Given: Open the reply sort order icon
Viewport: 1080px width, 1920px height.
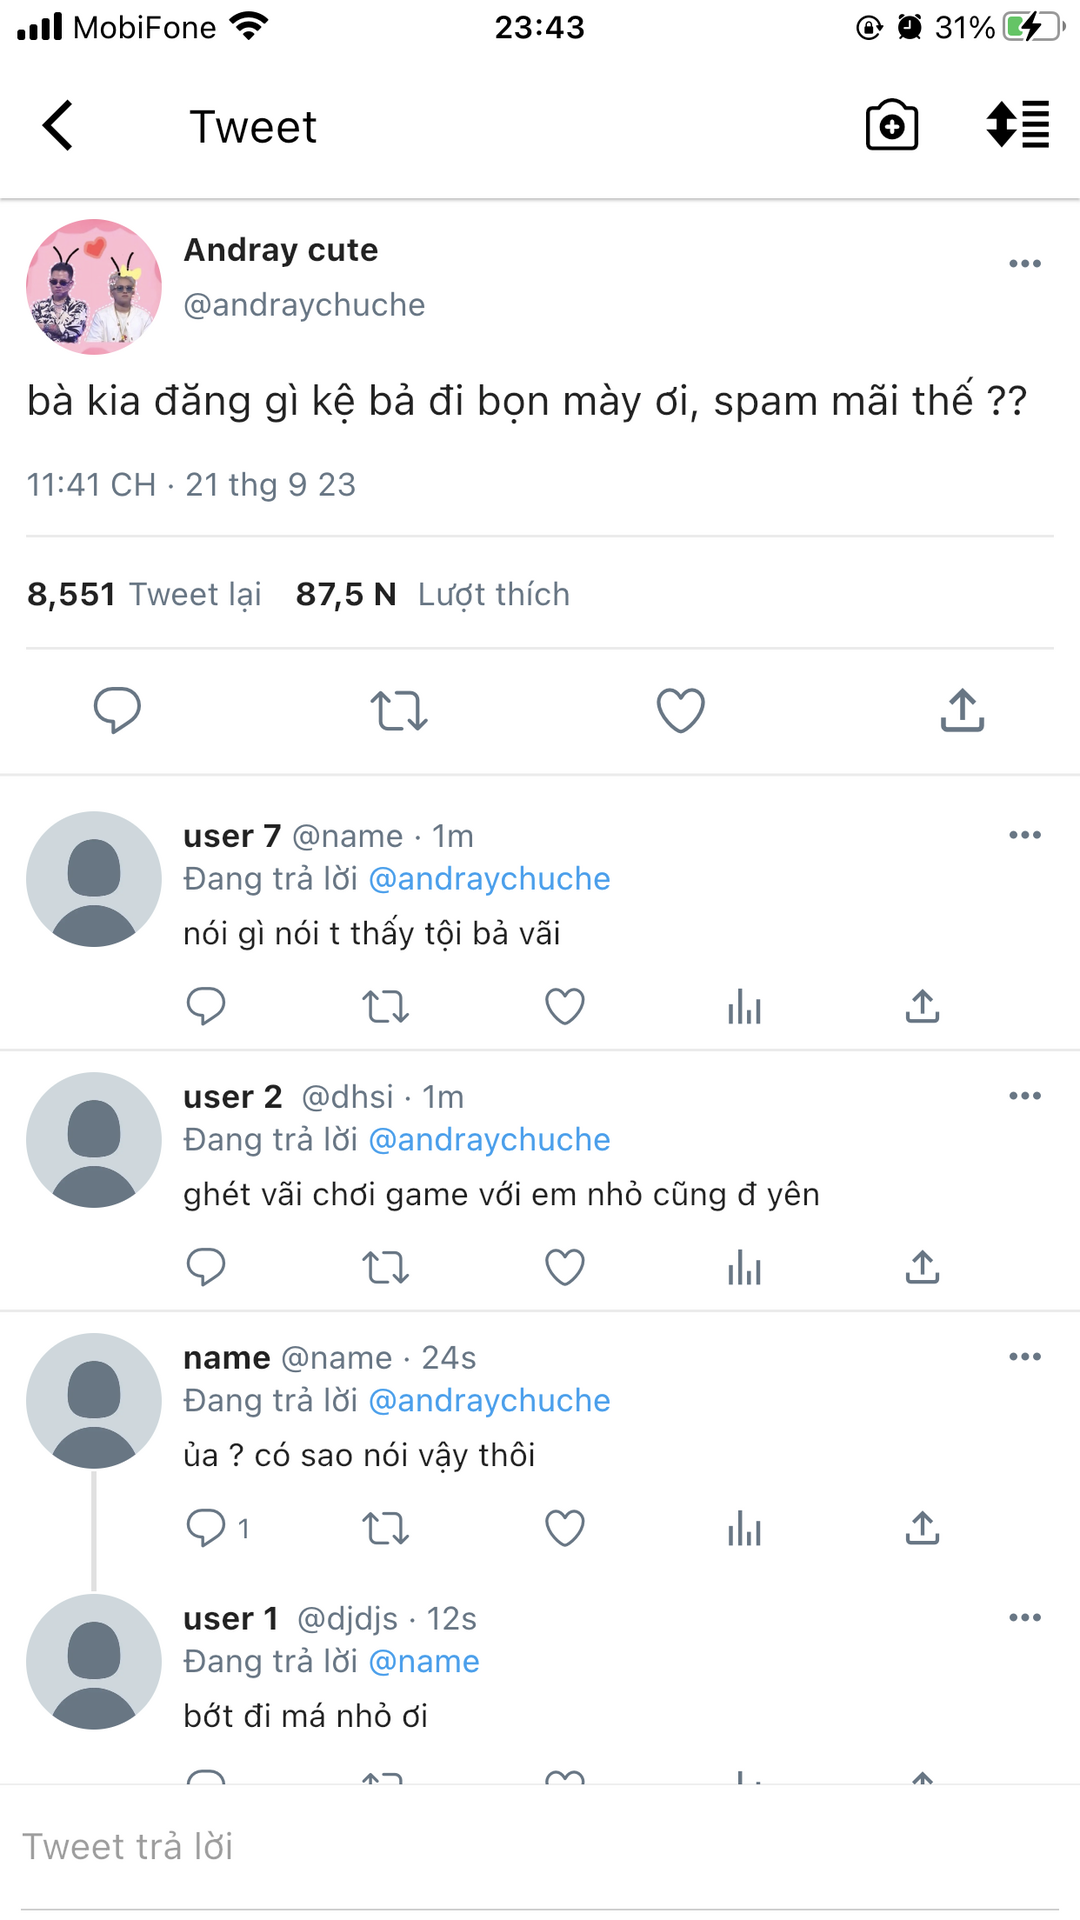Looking at the screenshot, I should click(x=1018, y=126).
